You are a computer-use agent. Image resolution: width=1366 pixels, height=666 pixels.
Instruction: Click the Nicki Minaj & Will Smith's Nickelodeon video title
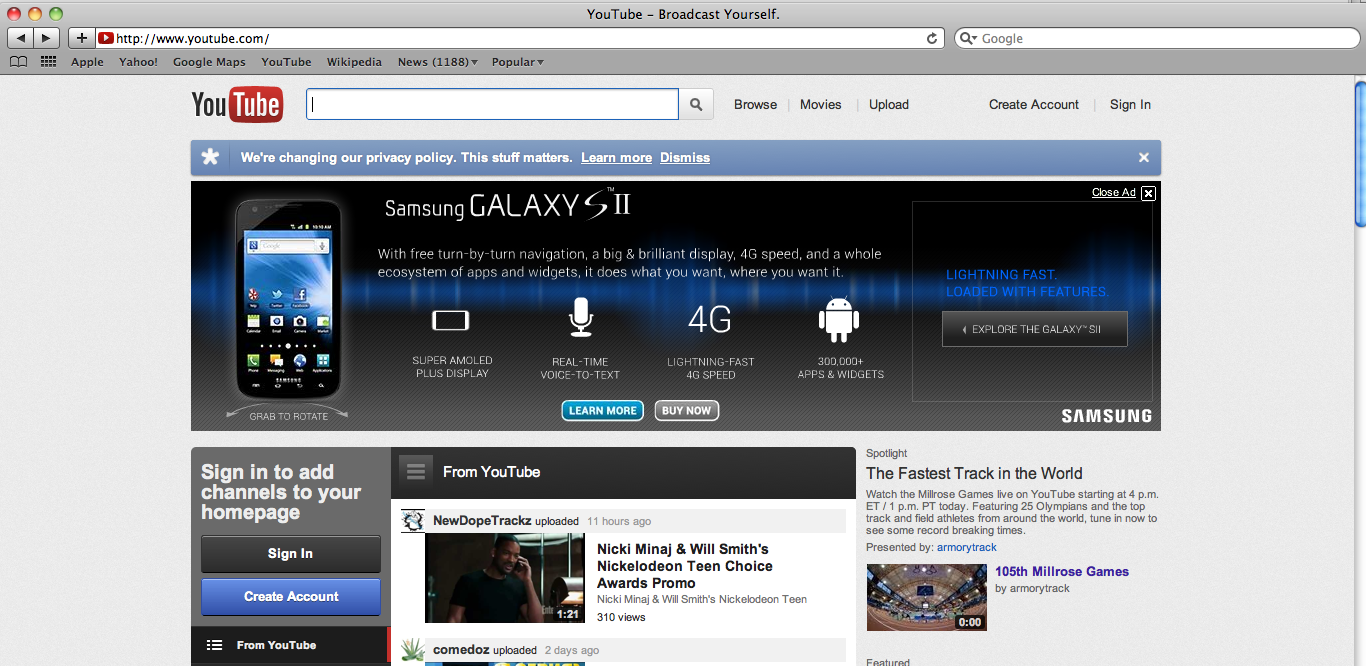(685, 566)
